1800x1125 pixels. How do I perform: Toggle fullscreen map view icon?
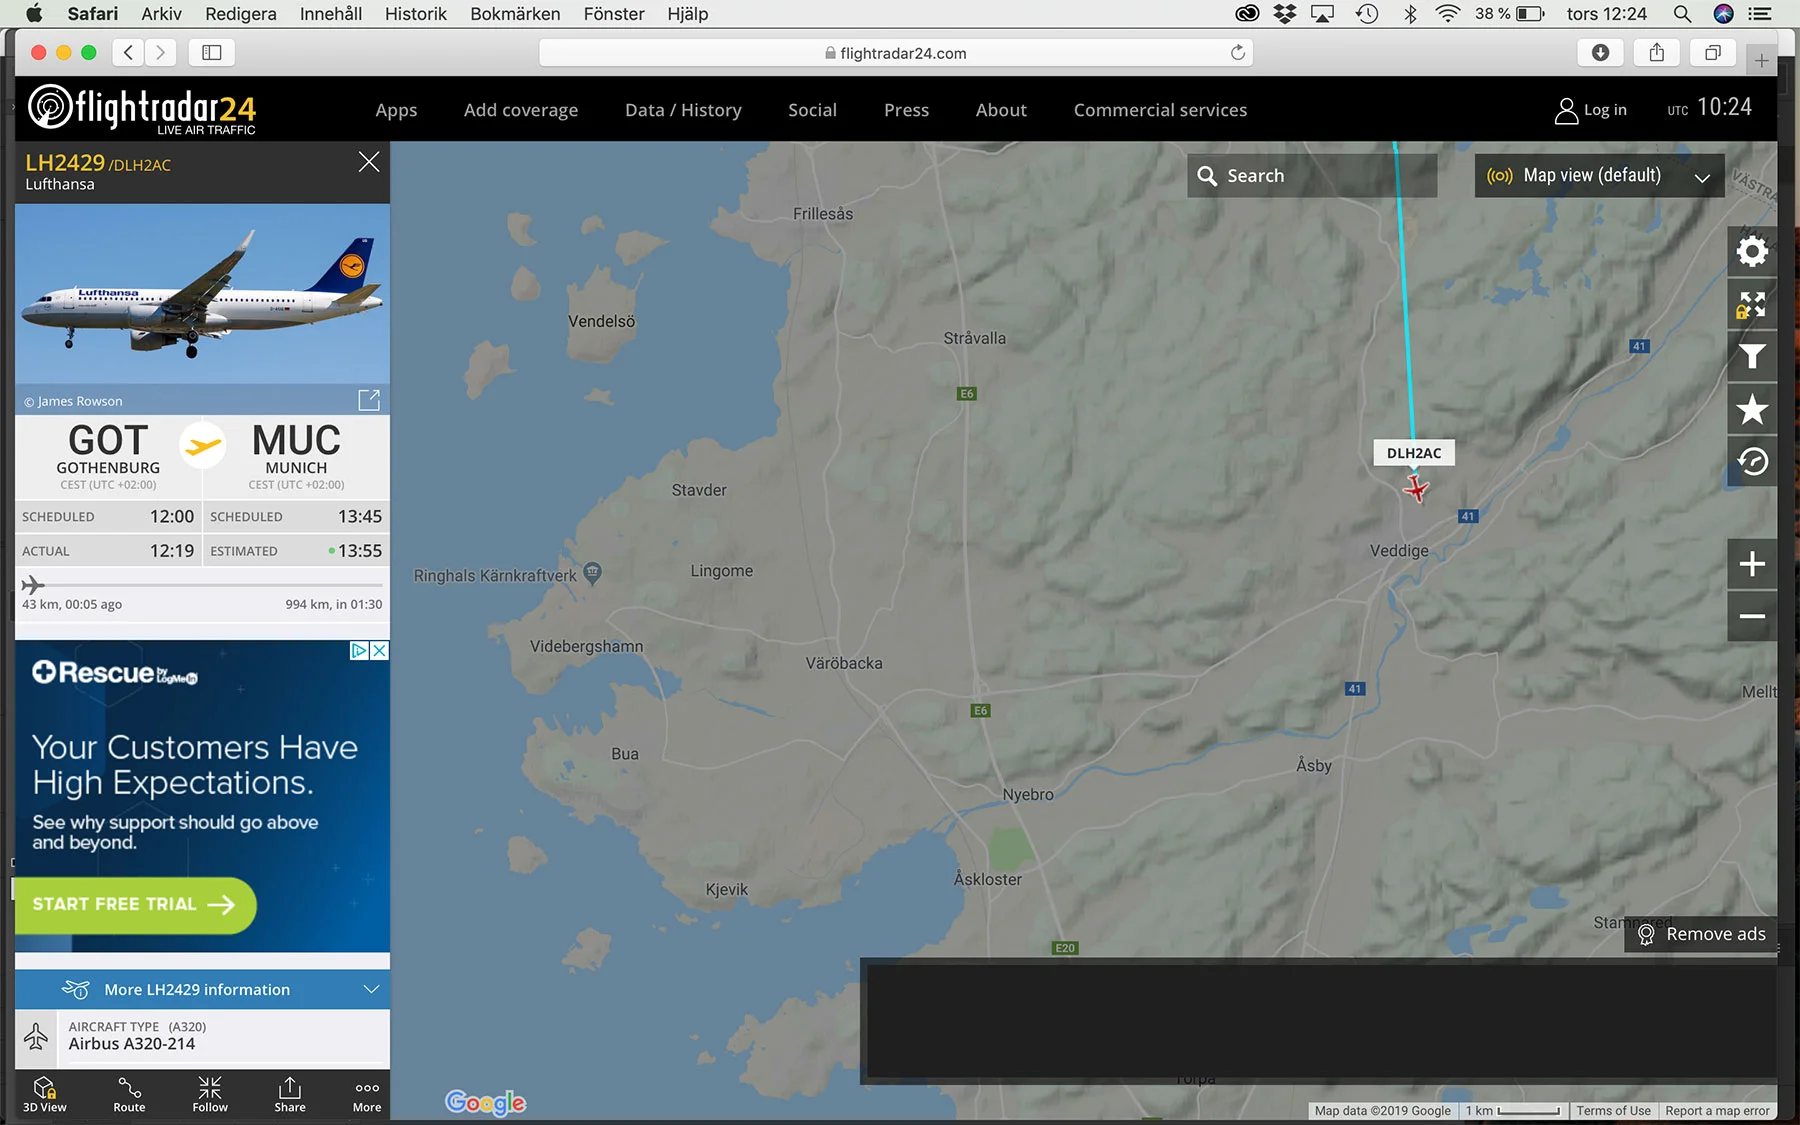(1752, 304)
